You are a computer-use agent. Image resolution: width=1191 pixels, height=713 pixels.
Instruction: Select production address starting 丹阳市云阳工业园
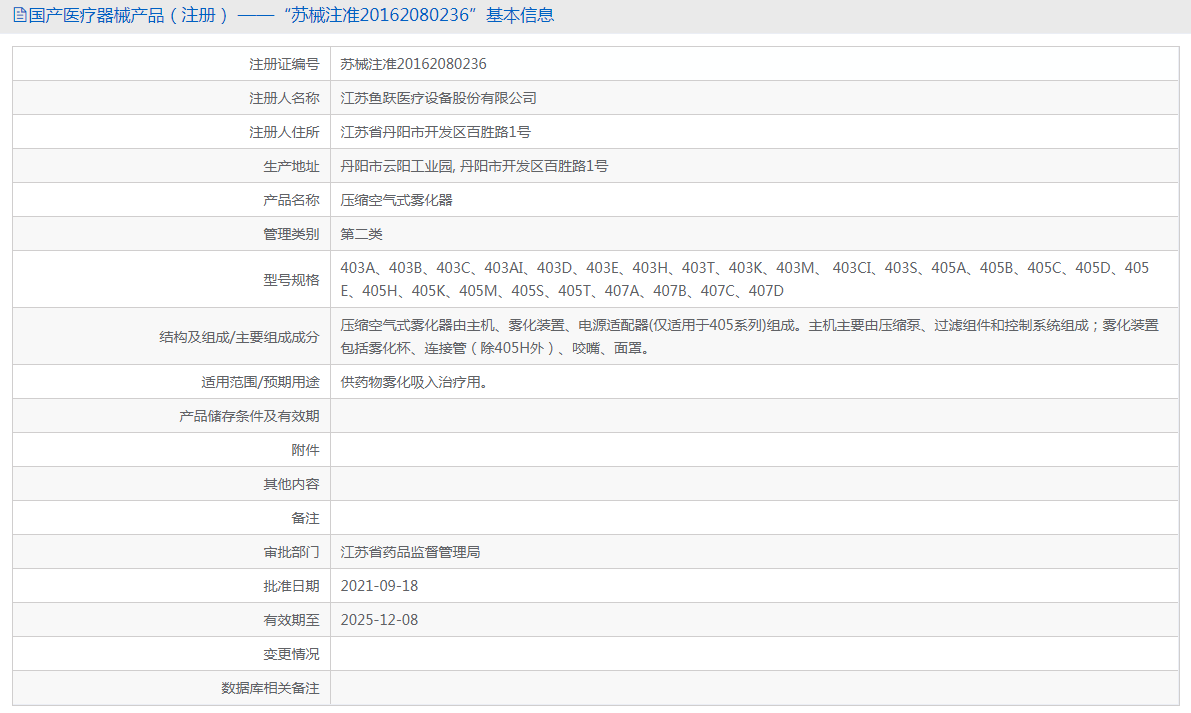(474, 166)
